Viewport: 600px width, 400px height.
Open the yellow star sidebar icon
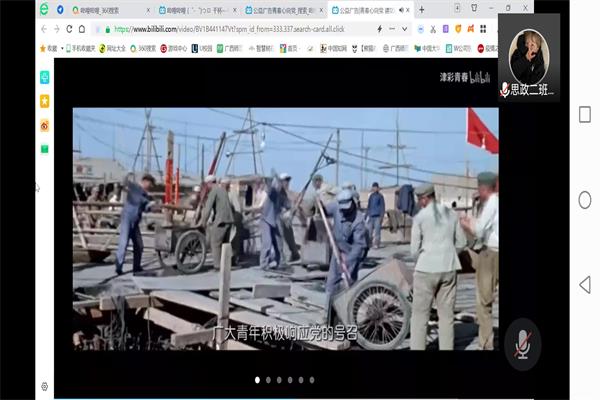(x=45, y=101)
